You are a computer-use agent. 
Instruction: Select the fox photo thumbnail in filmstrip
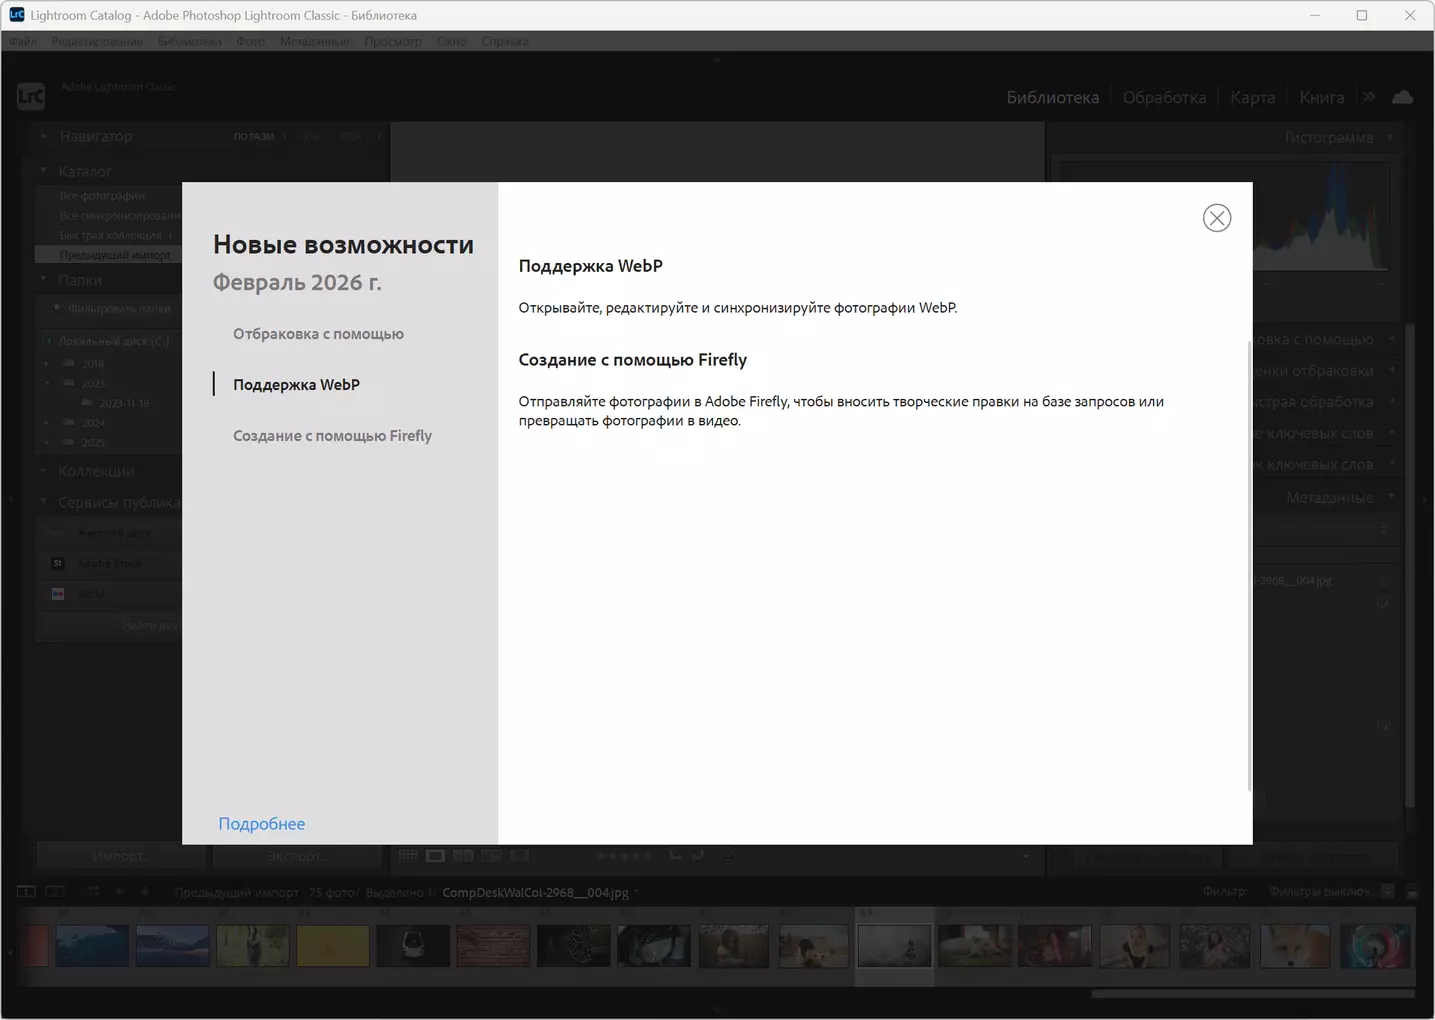pyautogui.click(x=1295, y=946)
